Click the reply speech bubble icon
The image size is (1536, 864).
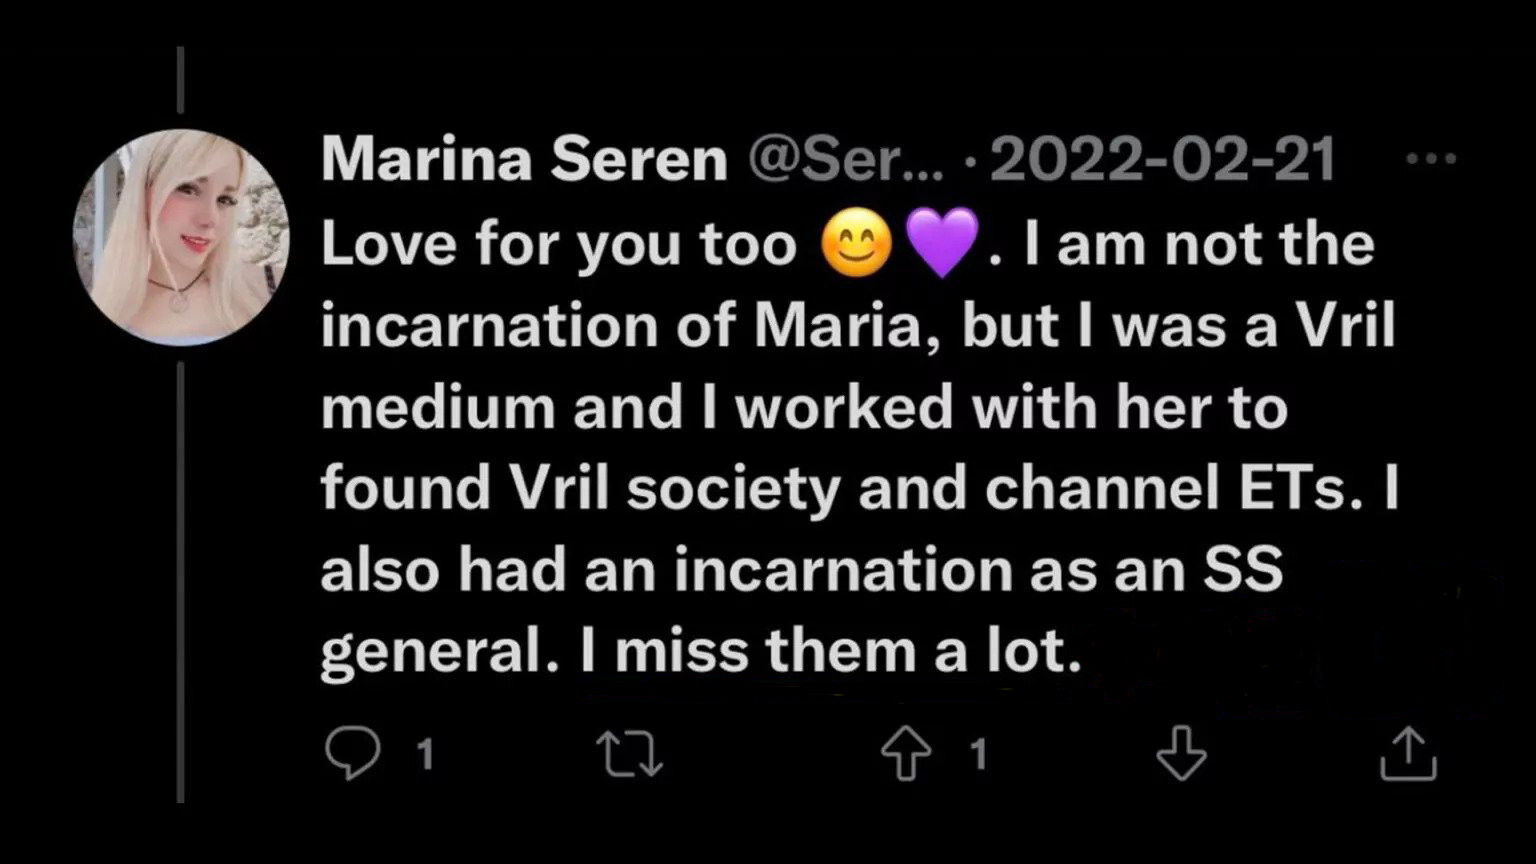point(353,753)
